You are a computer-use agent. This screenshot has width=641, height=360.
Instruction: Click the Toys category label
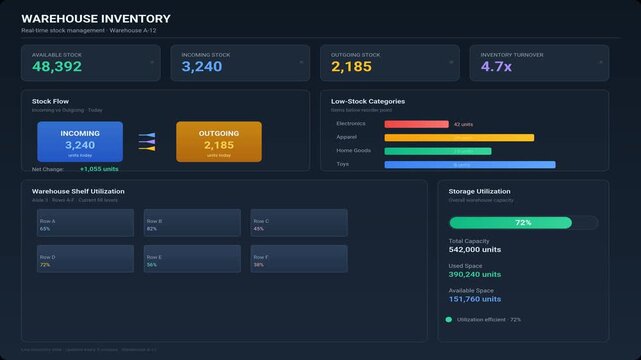click(x=343, y=164)
